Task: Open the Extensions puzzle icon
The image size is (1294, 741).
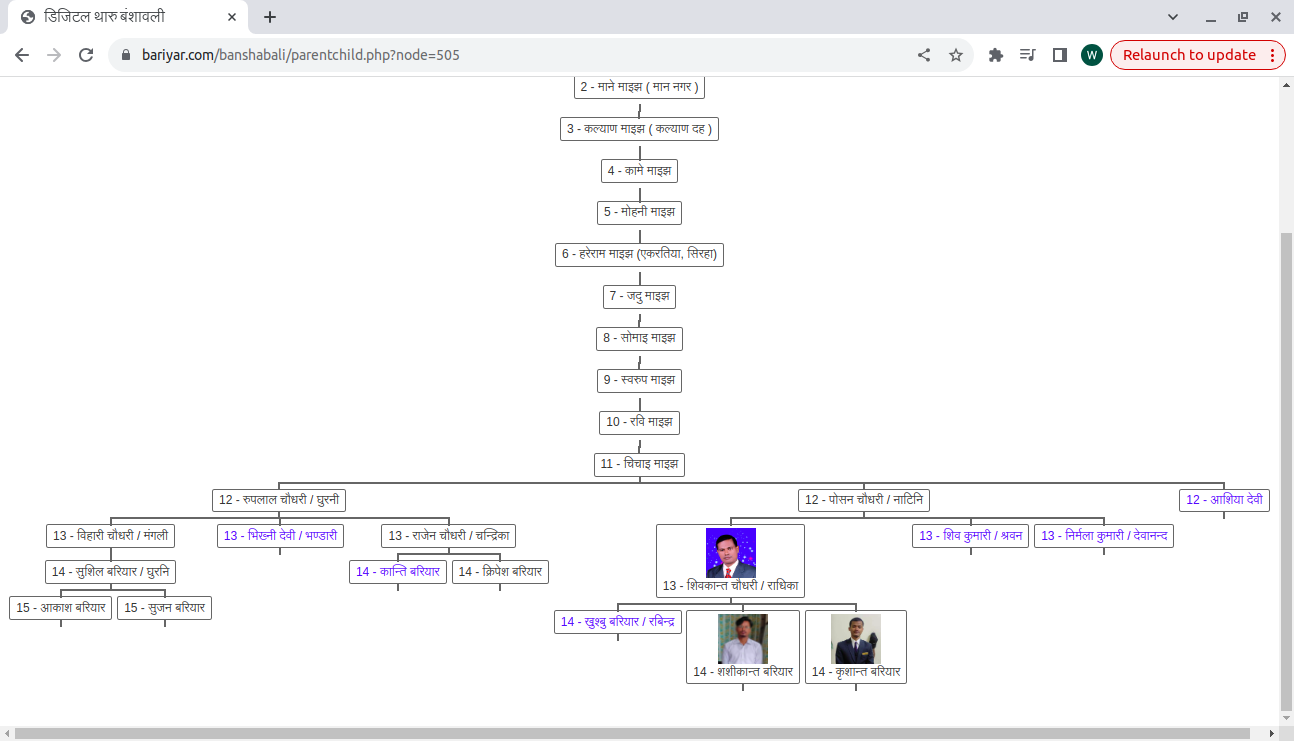Action: click(996, 55)
